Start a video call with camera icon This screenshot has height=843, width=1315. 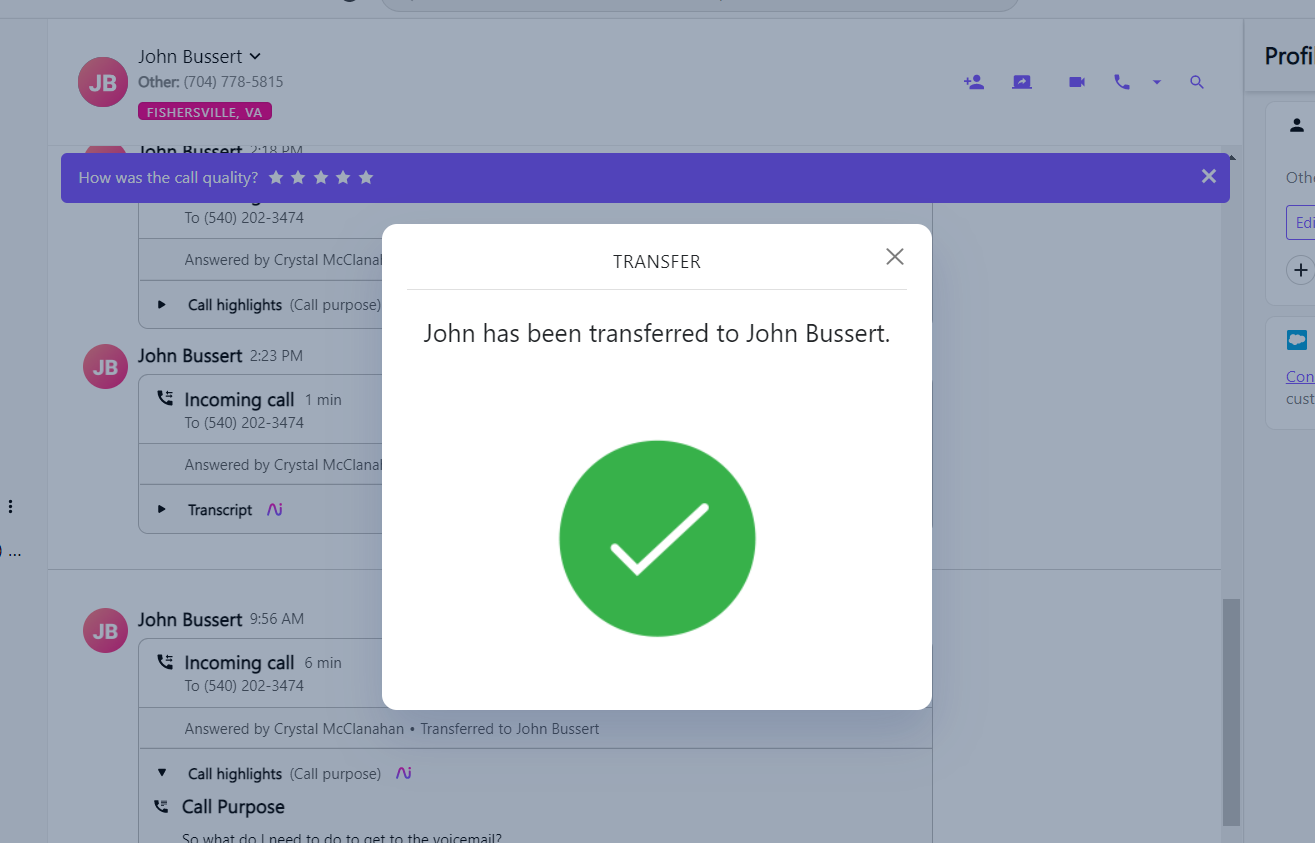[x=1076, y=82]
